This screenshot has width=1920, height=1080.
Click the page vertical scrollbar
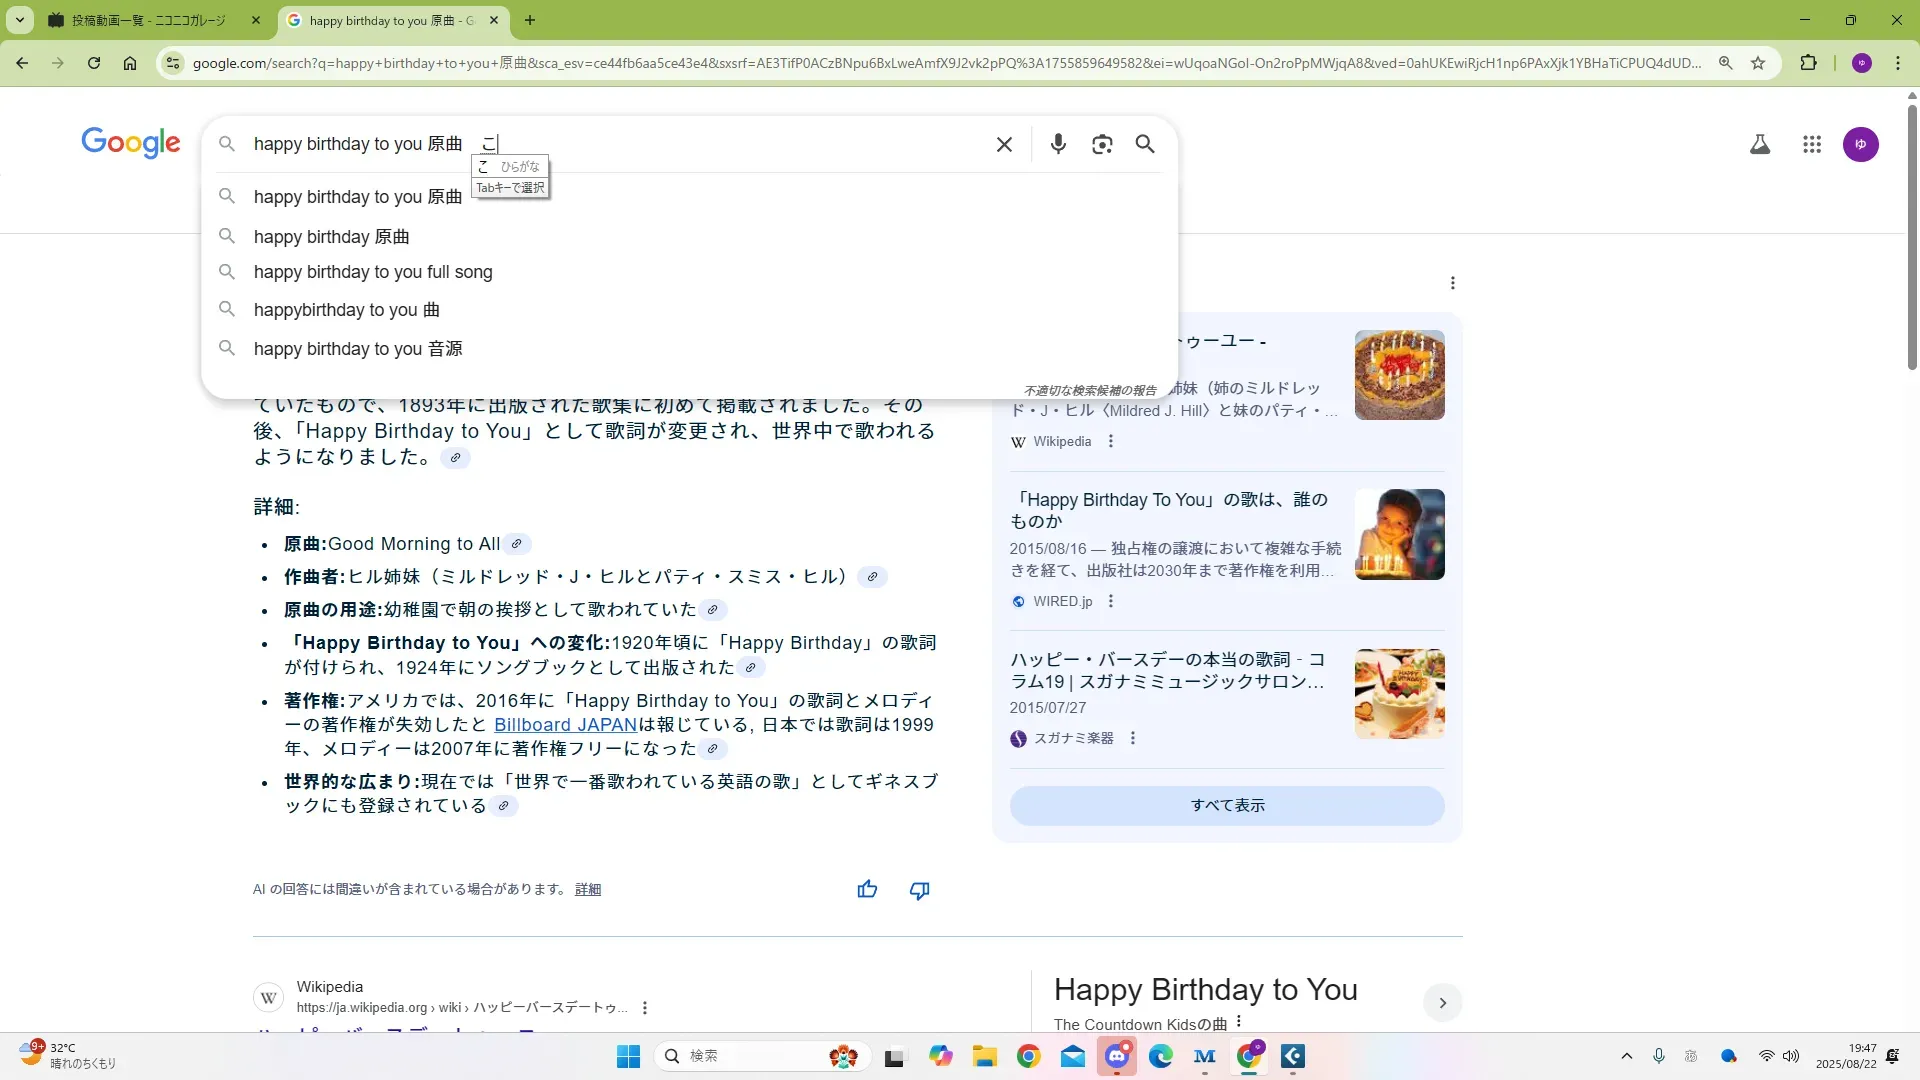[x=1912, y=237]
